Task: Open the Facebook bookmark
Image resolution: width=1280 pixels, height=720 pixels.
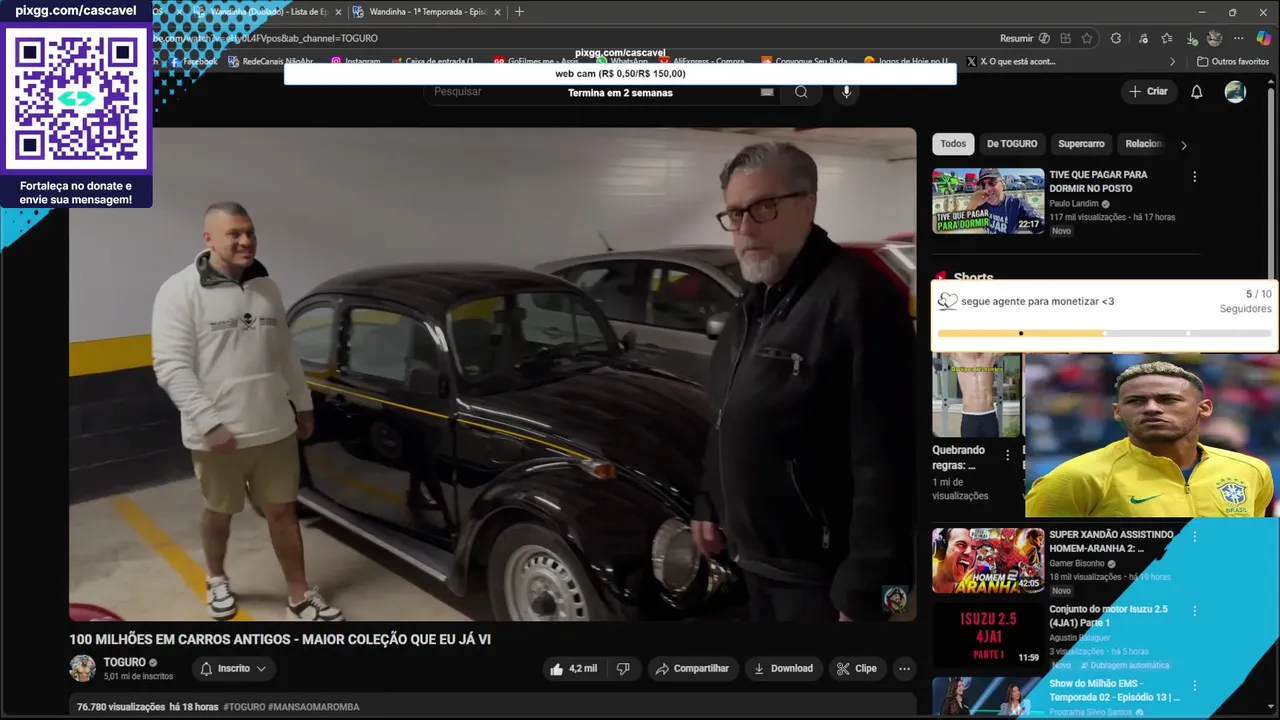Action: pos(194,61)
